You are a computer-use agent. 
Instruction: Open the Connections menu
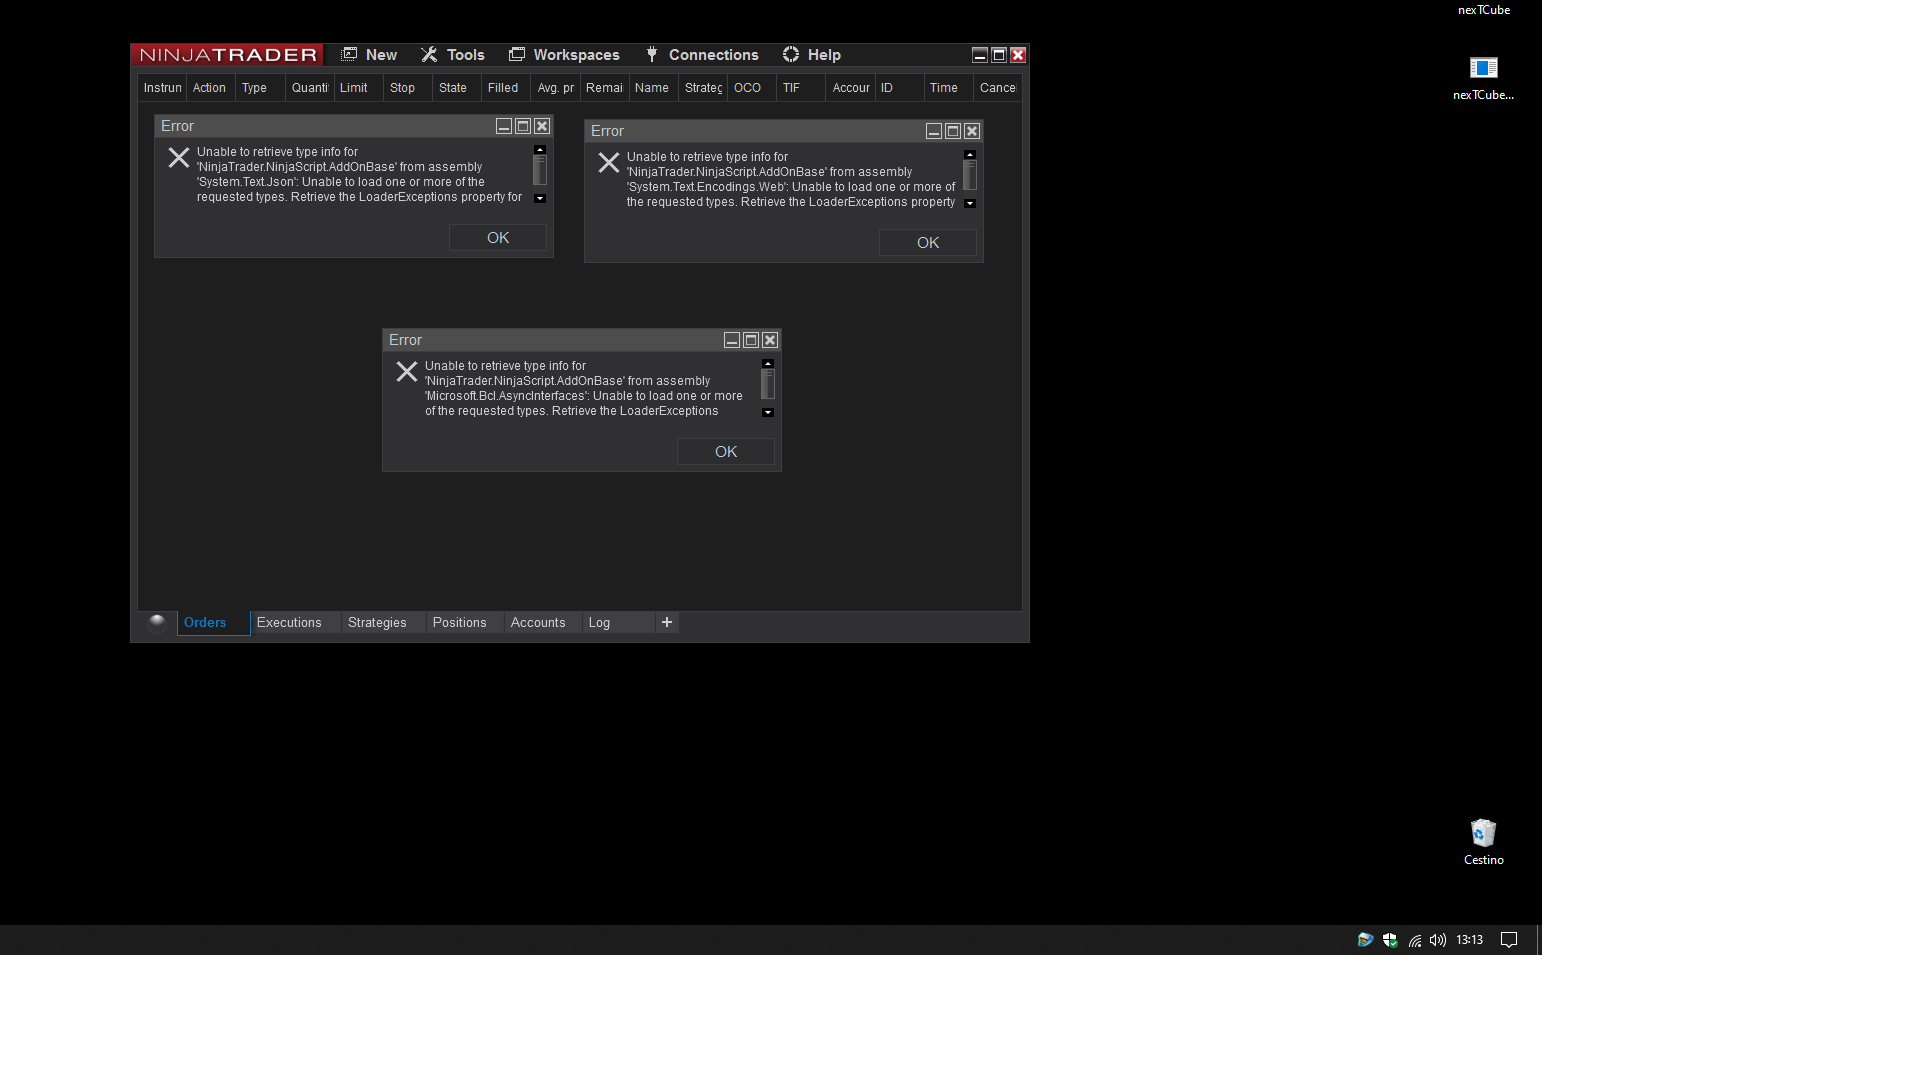(702, 55)
